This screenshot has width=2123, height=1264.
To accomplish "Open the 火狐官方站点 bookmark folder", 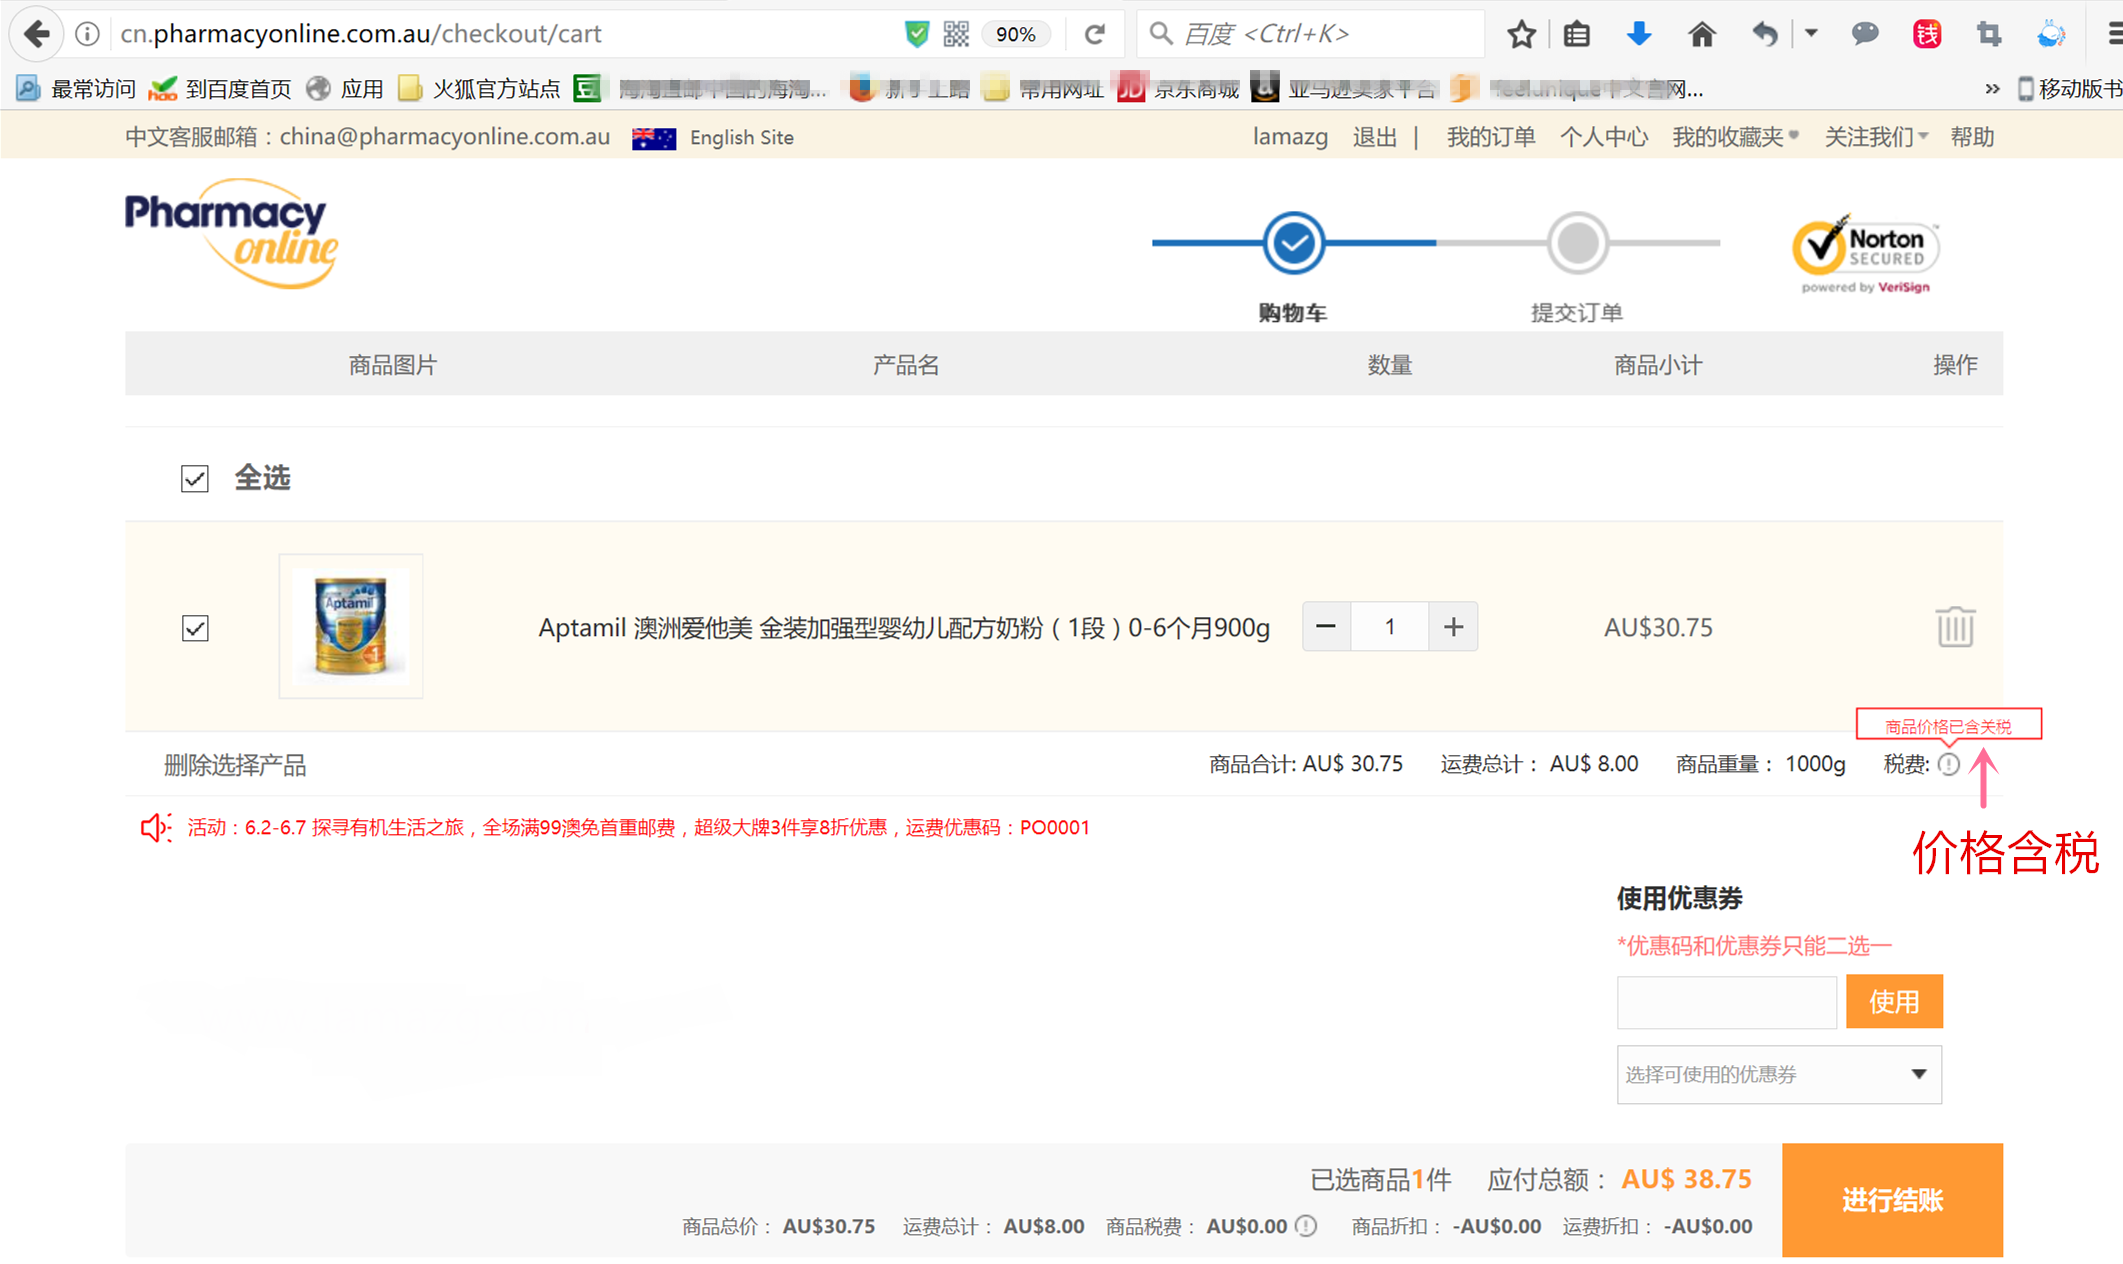I will point(479,89).
